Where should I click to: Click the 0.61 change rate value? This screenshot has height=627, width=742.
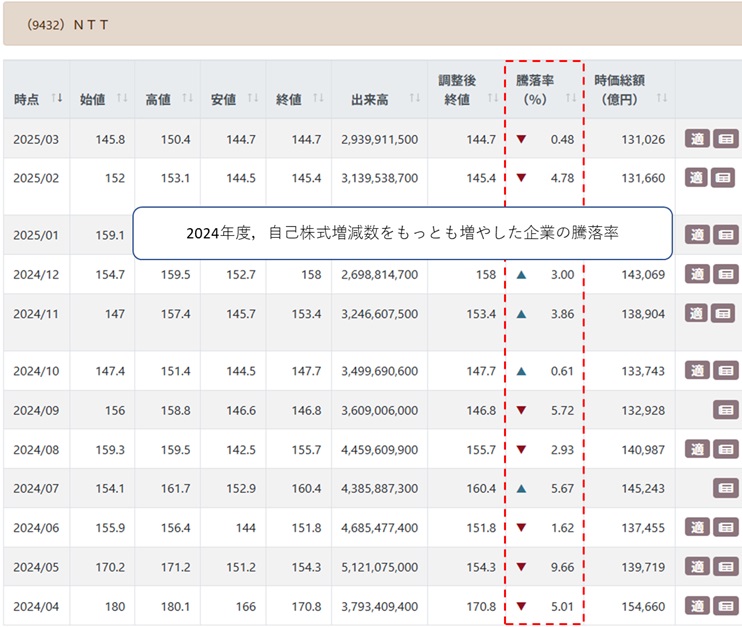tap(562, 371)
